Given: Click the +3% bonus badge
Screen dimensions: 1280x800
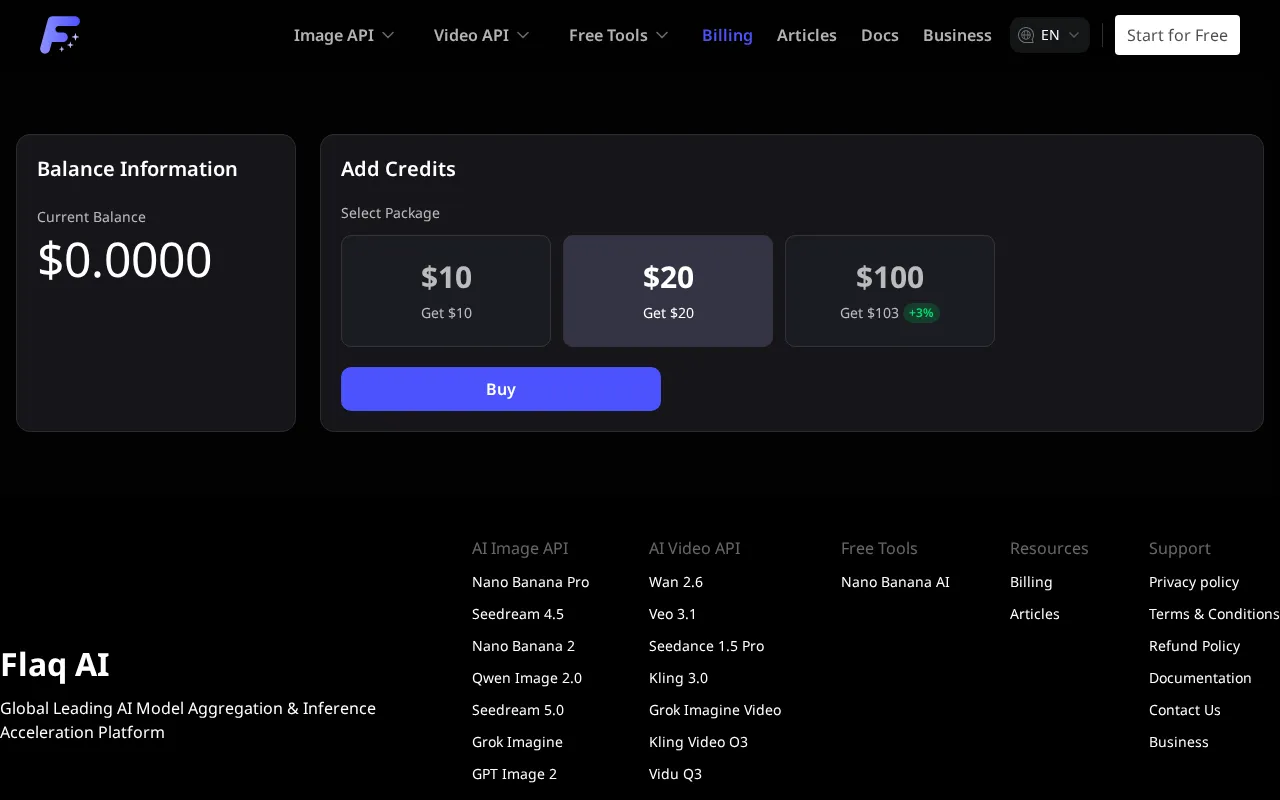Looking at the screenshot, I should (x=921, y=313).
